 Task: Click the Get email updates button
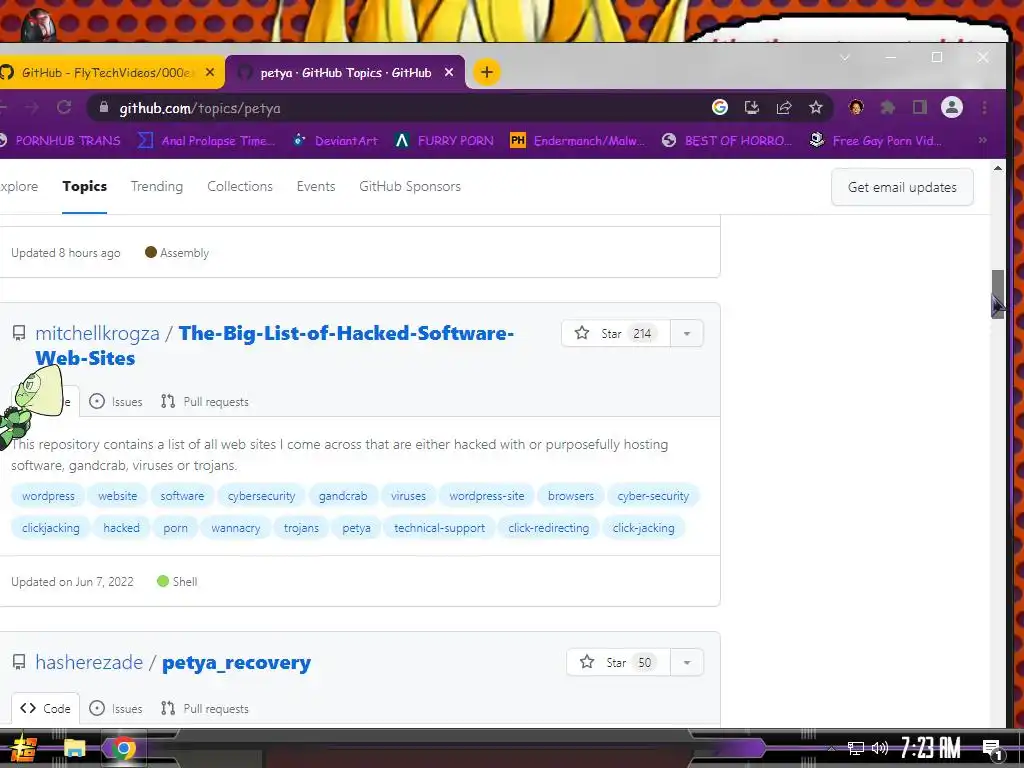click(x=902, y=187)
